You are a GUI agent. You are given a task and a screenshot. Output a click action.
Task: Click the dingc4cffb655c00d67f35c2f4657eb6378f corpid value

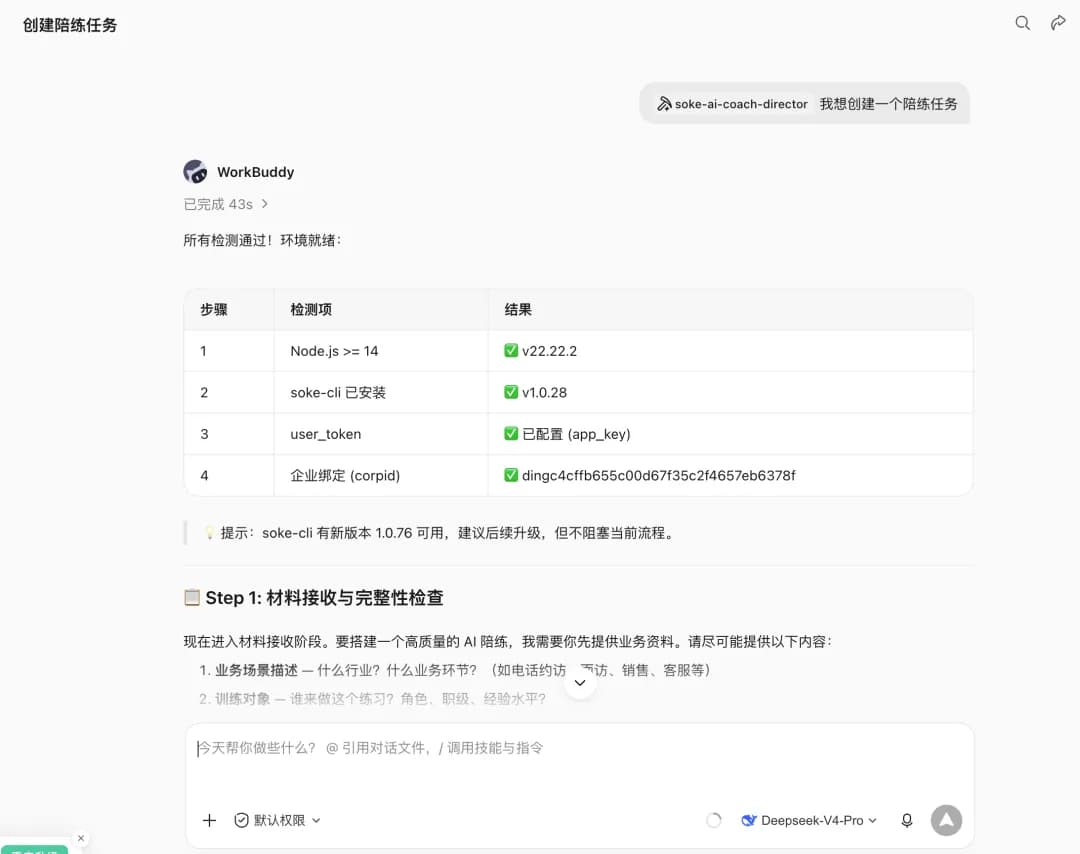coord(658,475)
